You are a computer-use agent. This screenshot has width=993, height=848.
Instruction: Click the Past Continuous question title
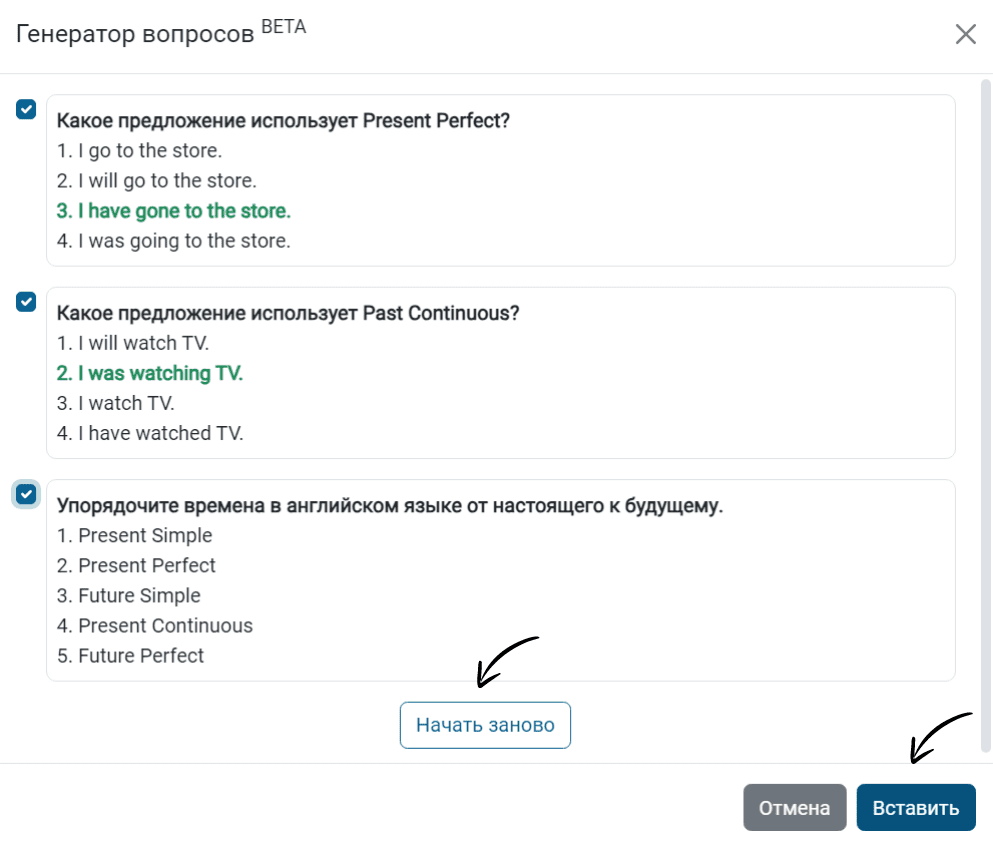pos(288,313)
